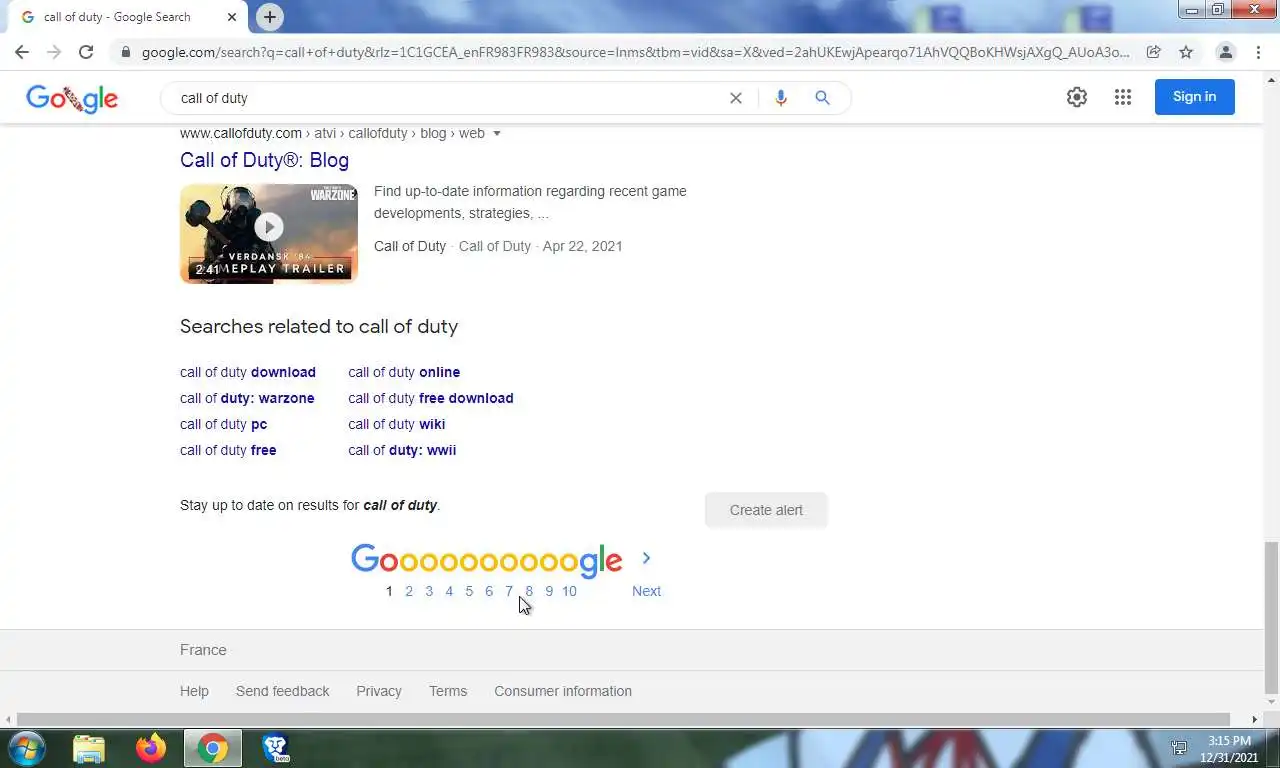The image size is (1280, 768).
Task: Launch File Explorer from the taskbar
Action: (x=88, y=748)
